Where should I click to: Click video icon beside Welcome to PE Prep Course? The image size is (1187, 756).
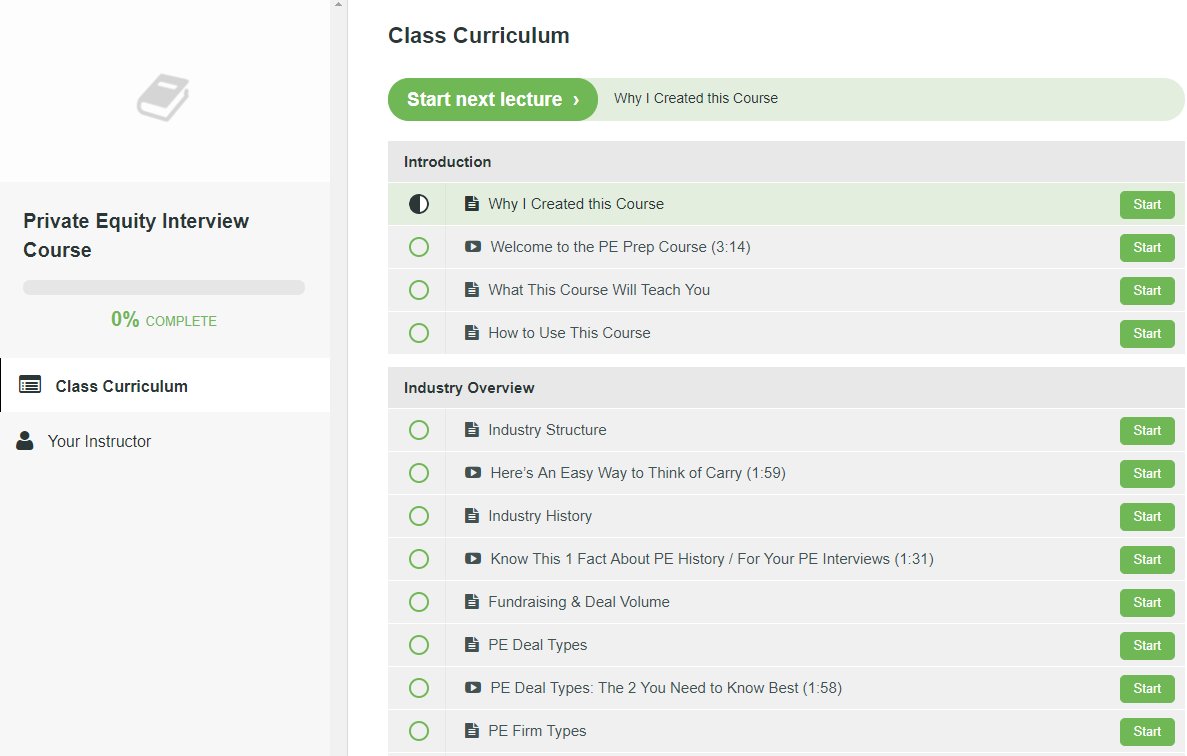tap(473, 247)
